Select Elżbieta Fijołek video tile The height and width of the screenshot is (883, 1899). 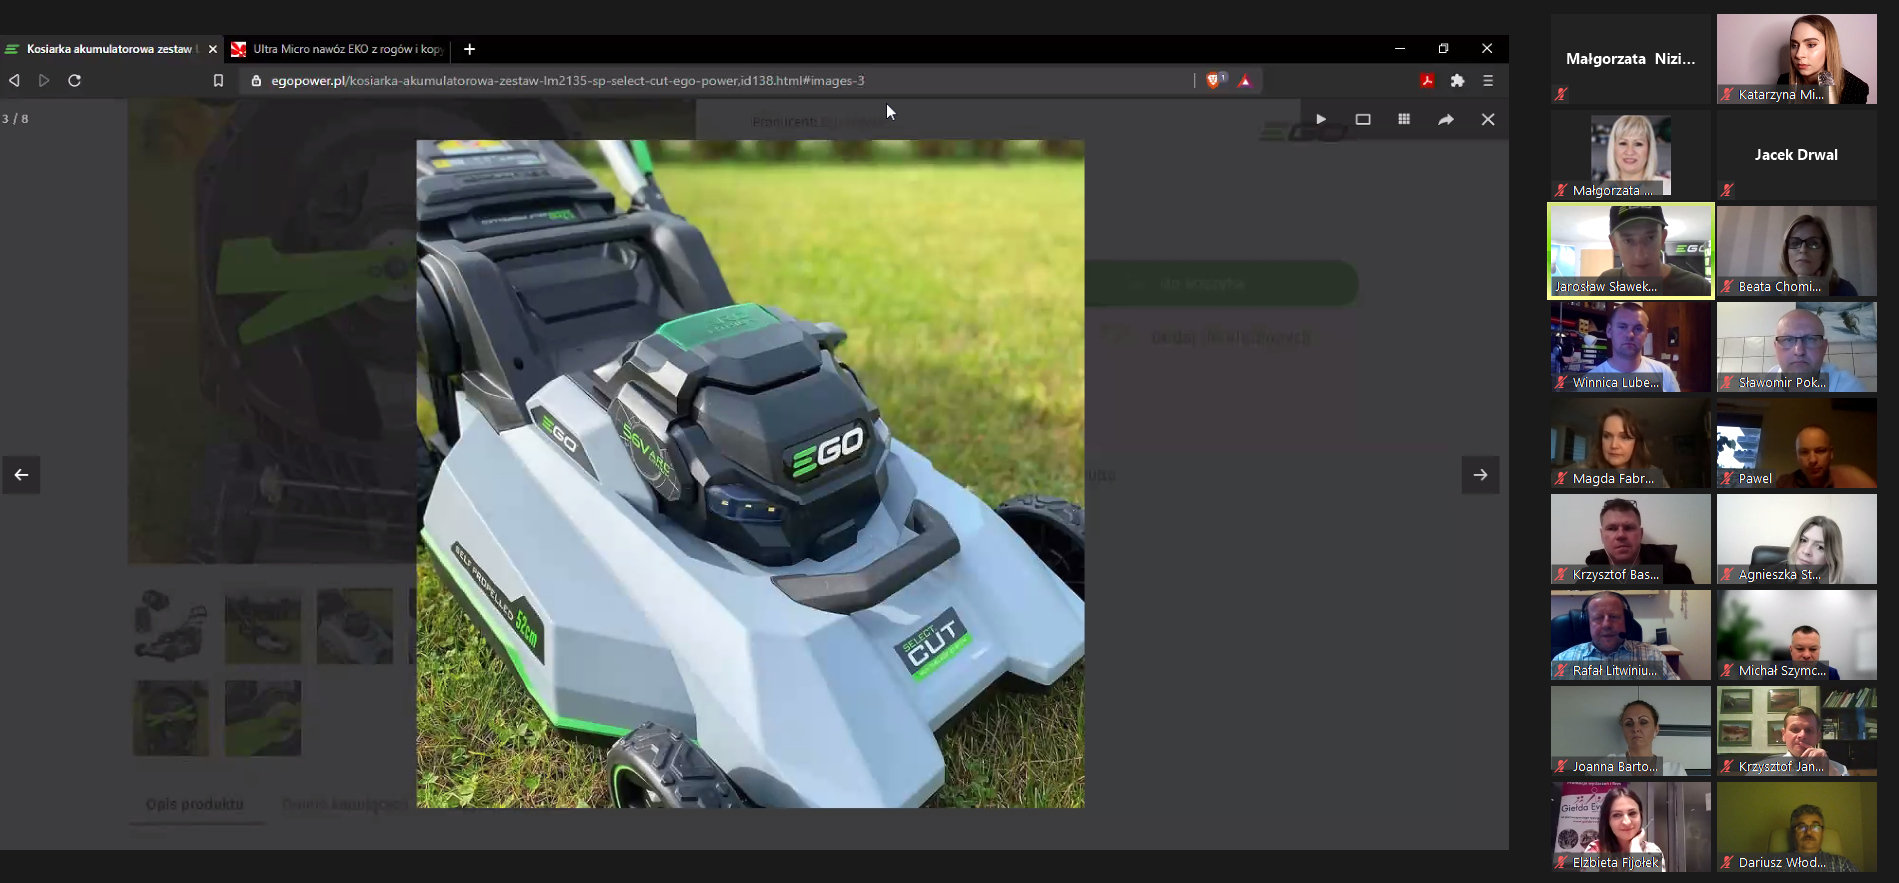(x=1630, y=827)
